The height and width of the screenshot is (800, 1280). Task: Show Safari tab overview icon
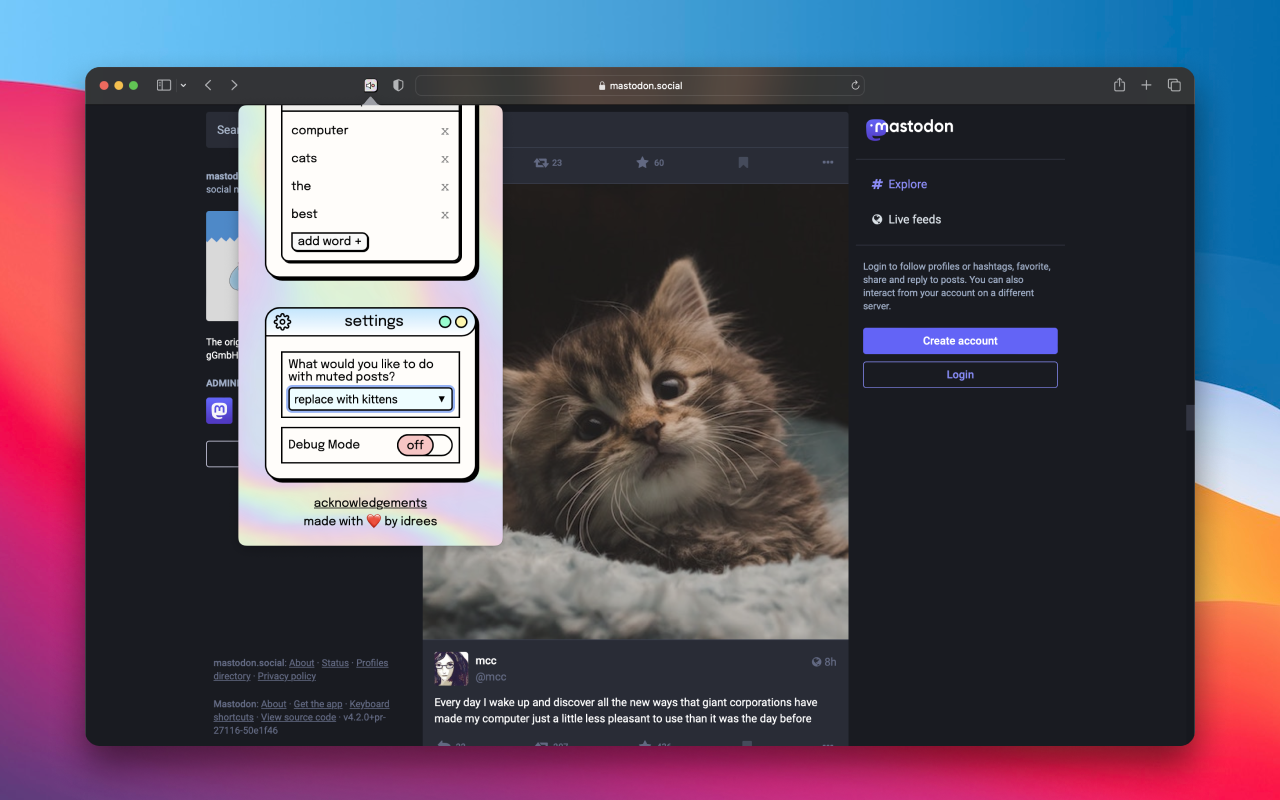point(1174,86)
